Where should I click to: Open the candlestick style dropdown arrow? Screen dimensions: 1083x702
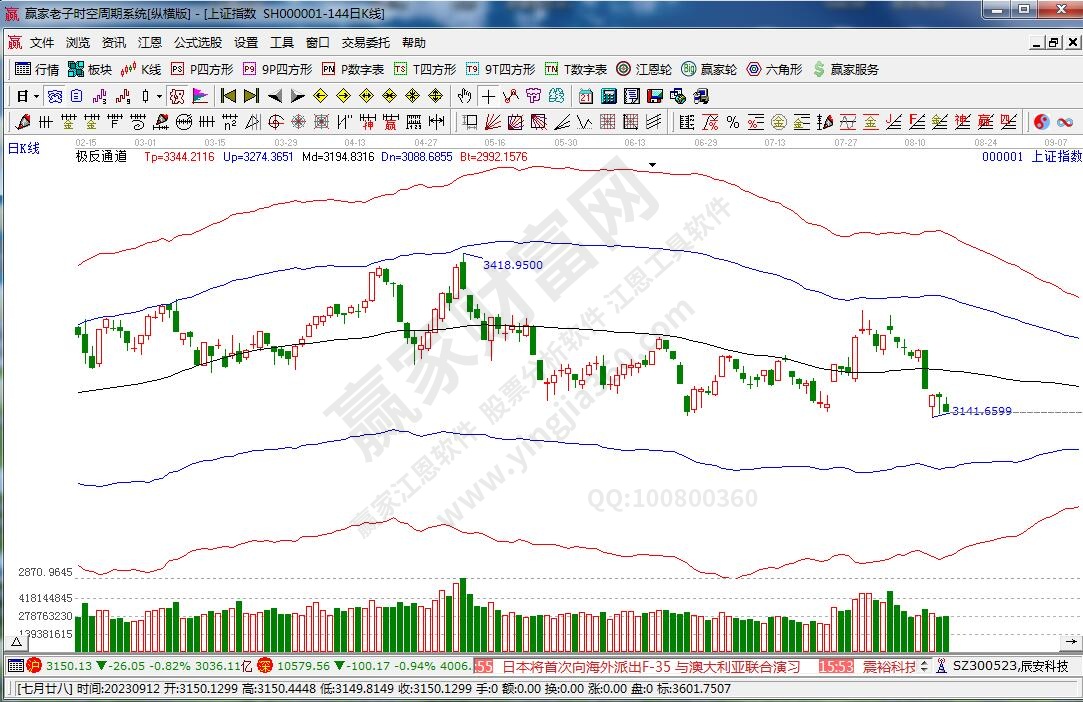(160, 96)
